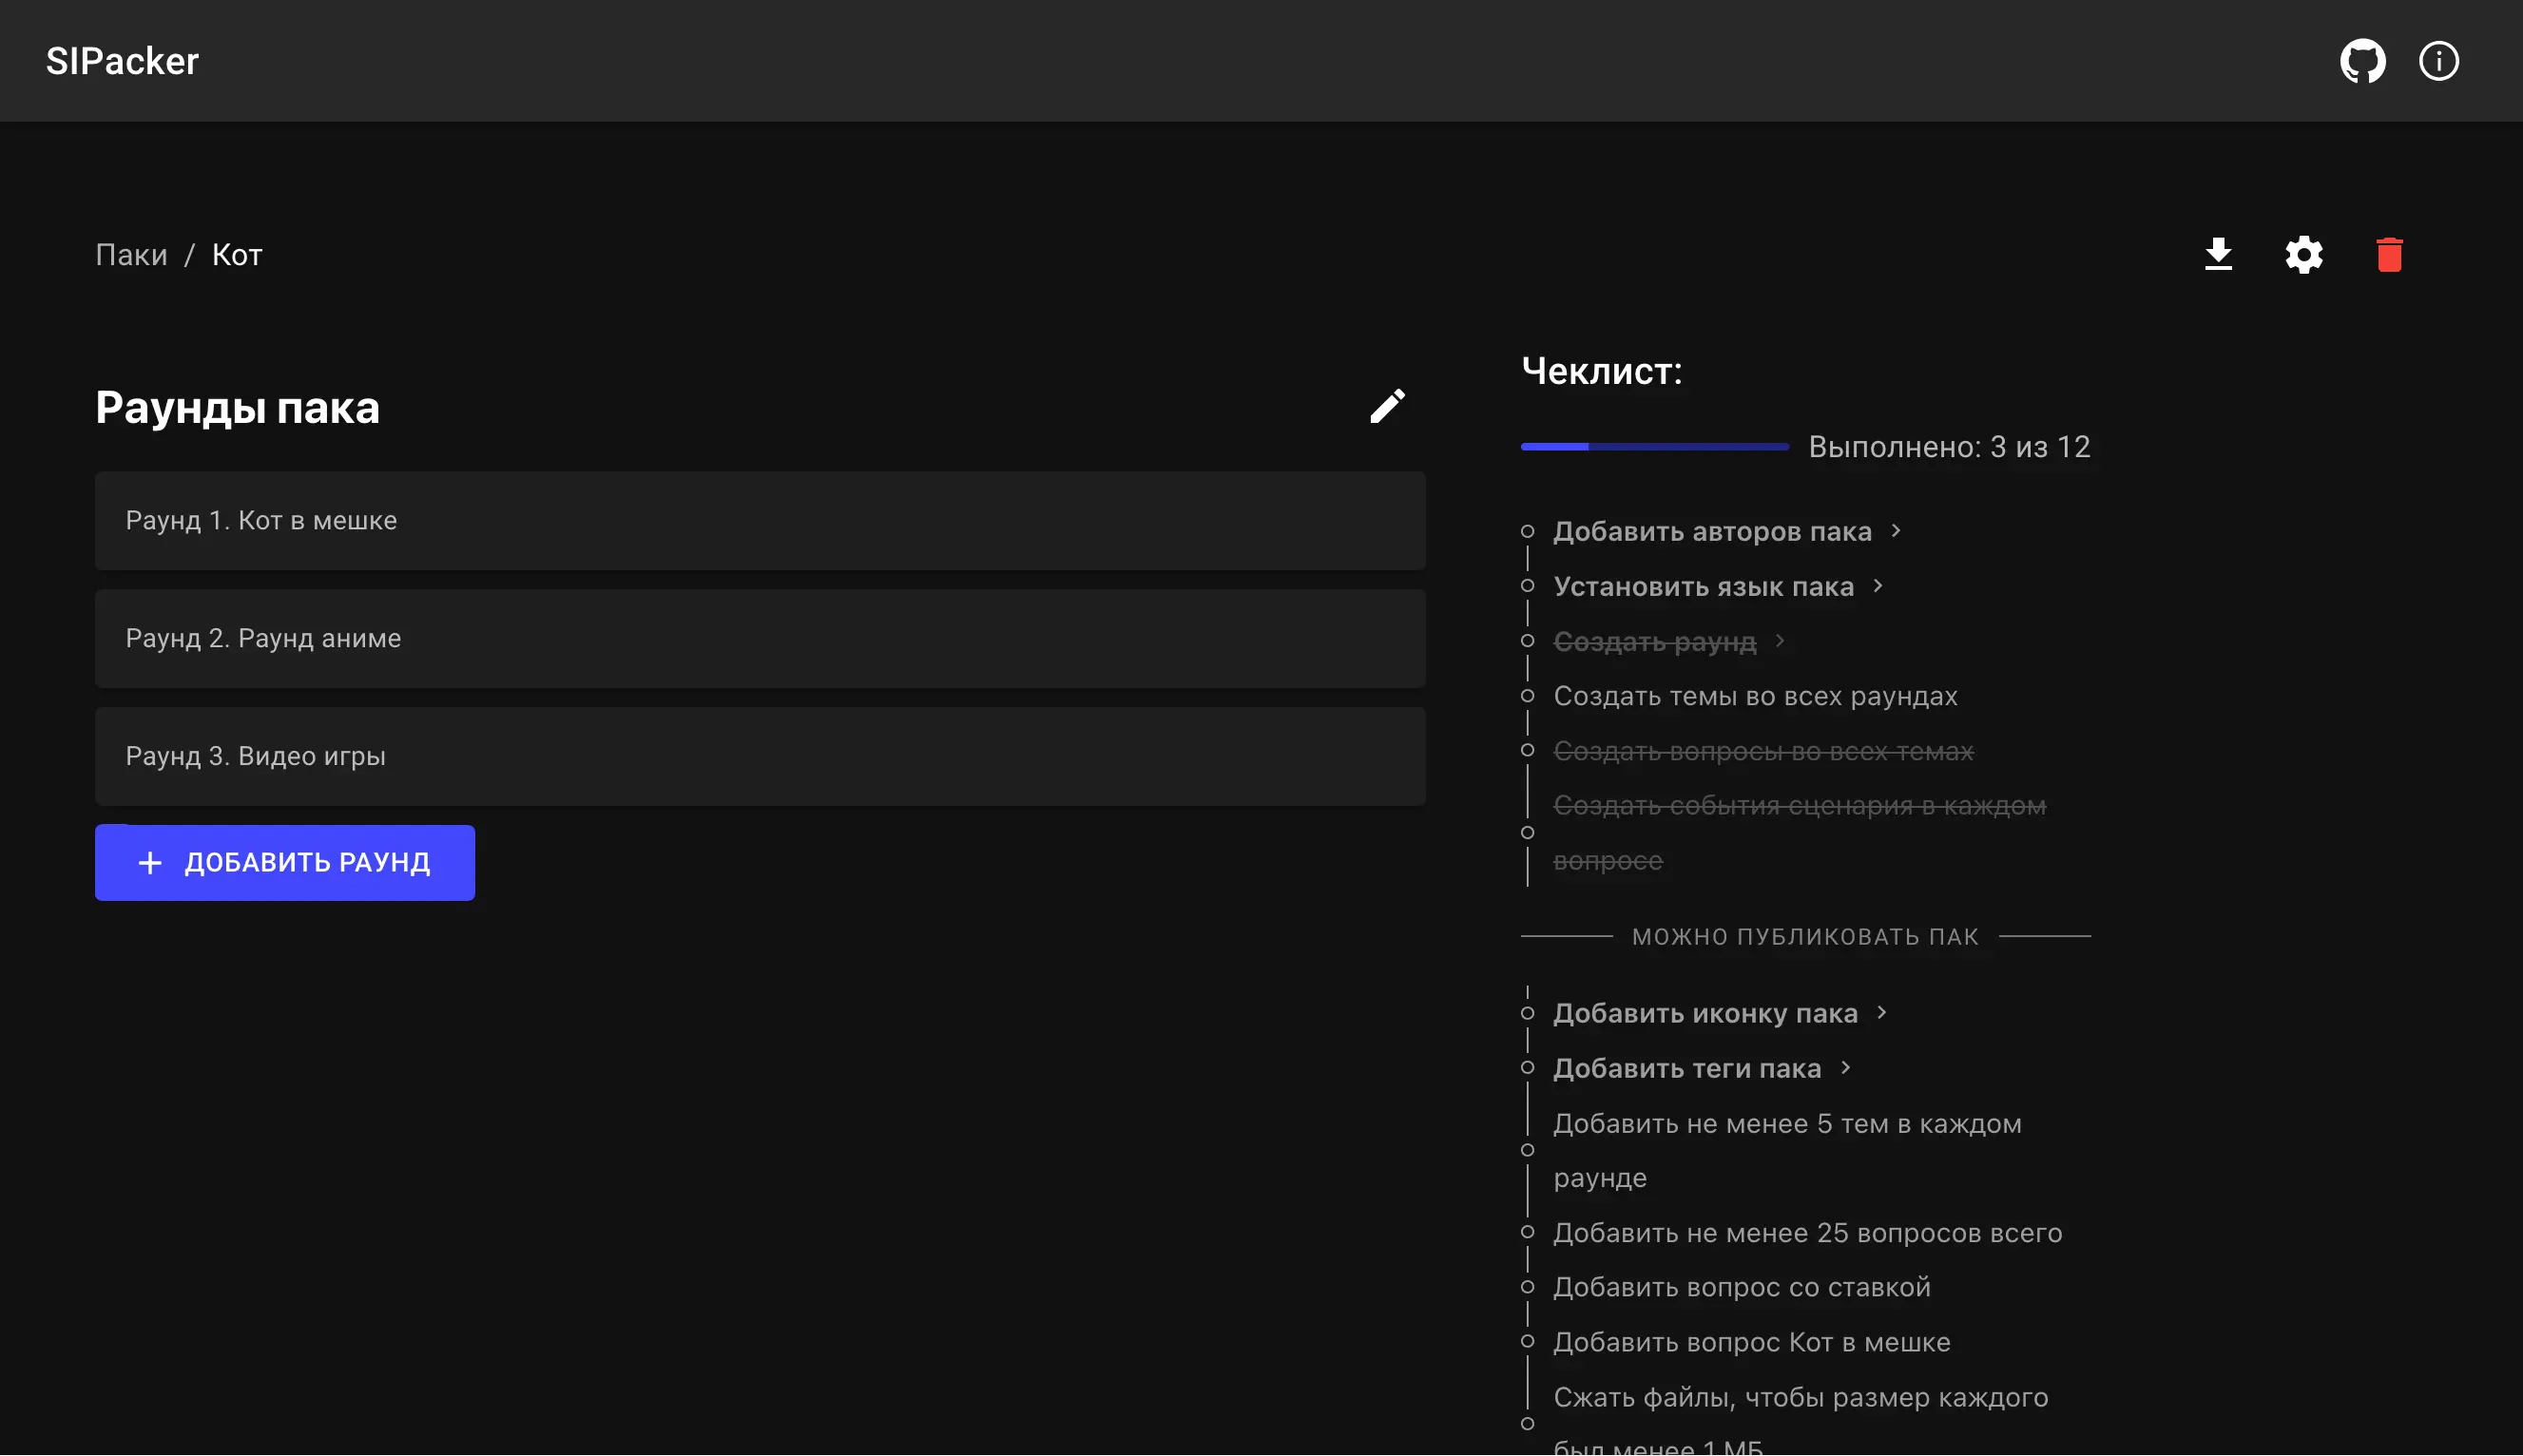Click SIPacker logo title
The height and width of the screenshot is (1456, 2523).
point(122,61)
